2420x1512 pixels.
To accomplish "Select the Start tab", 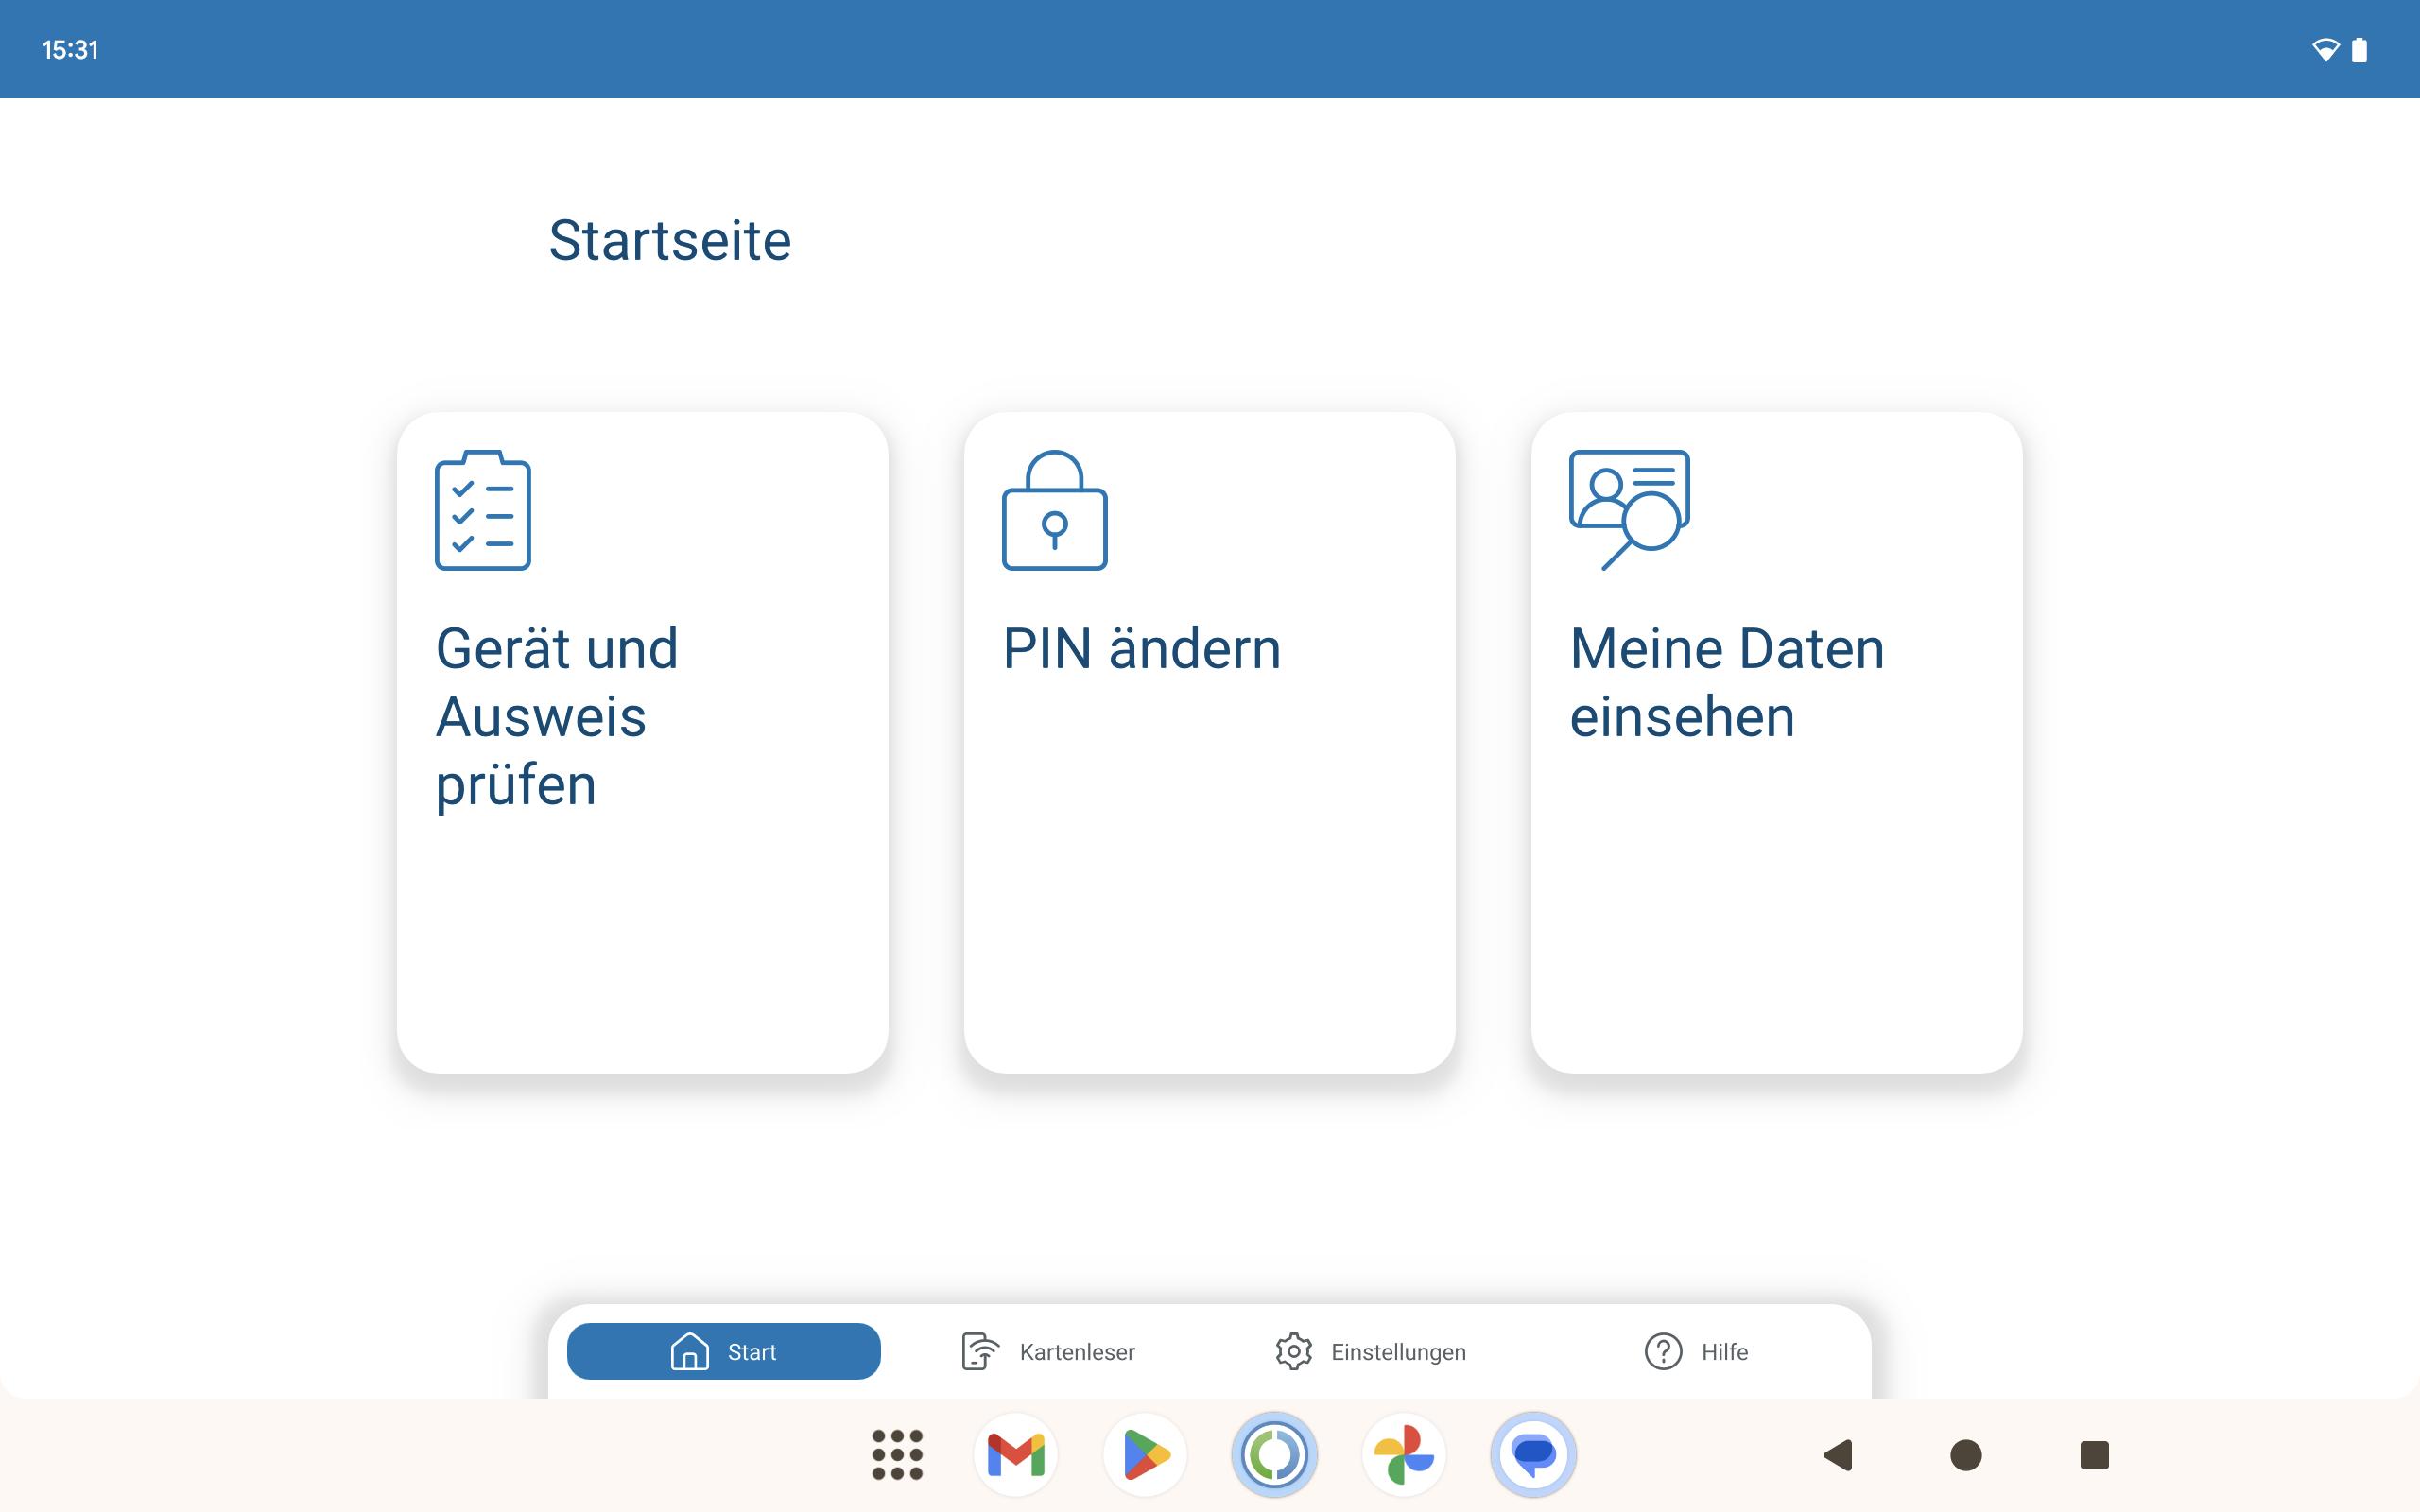I will (723, 1351).
